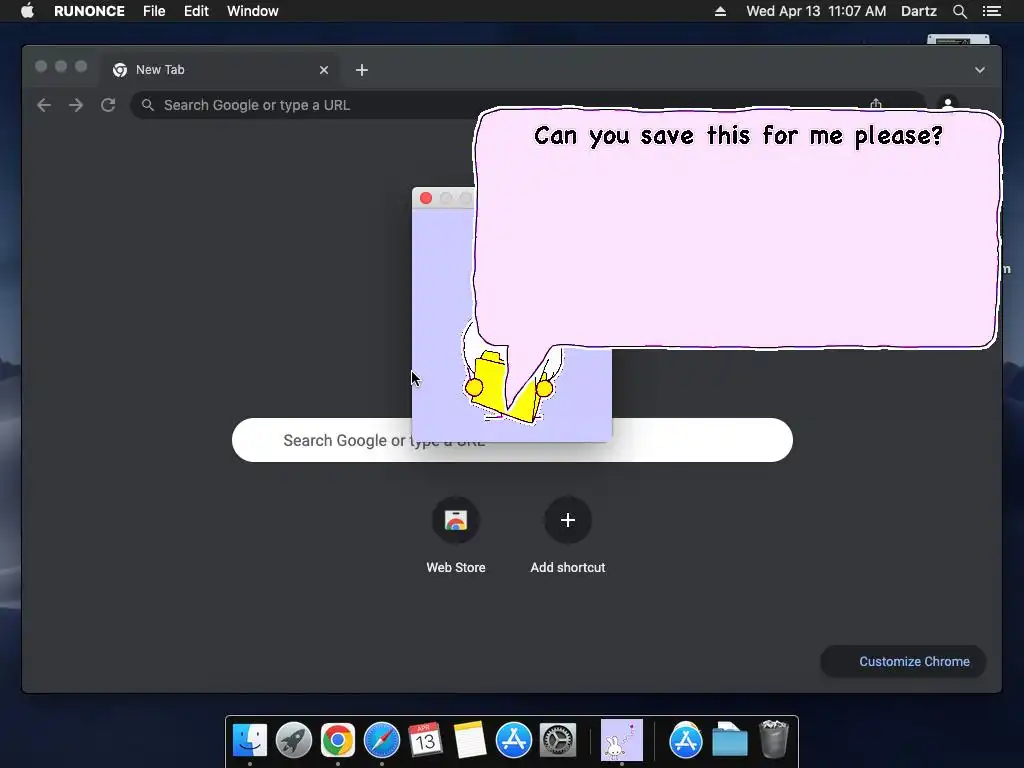Open Spotlight search magnifier
Screen dimensions: 1024x768
click(959, 11)
